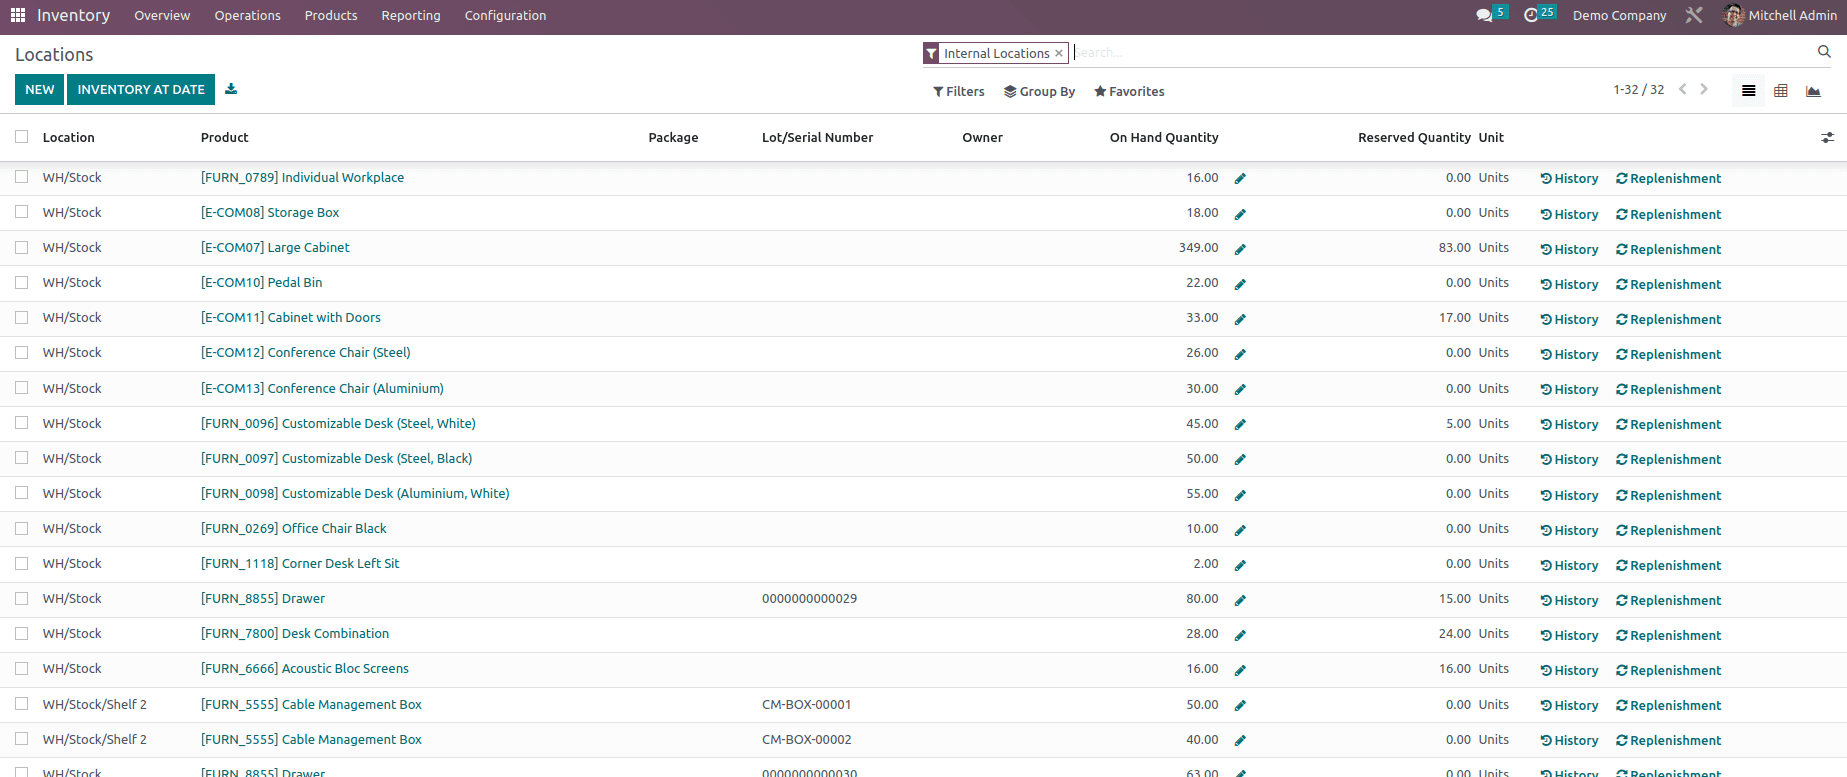Edit quantity pencil for Cabinet with Doors
Image resolution: width=1847 pixels, height=777 pixels.
[1240, 319]
